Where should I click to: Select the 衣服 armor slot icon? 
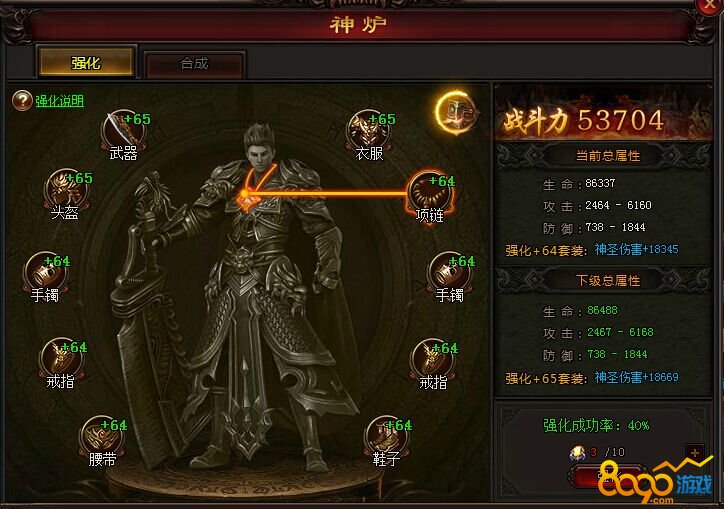(x=368, y=131)
